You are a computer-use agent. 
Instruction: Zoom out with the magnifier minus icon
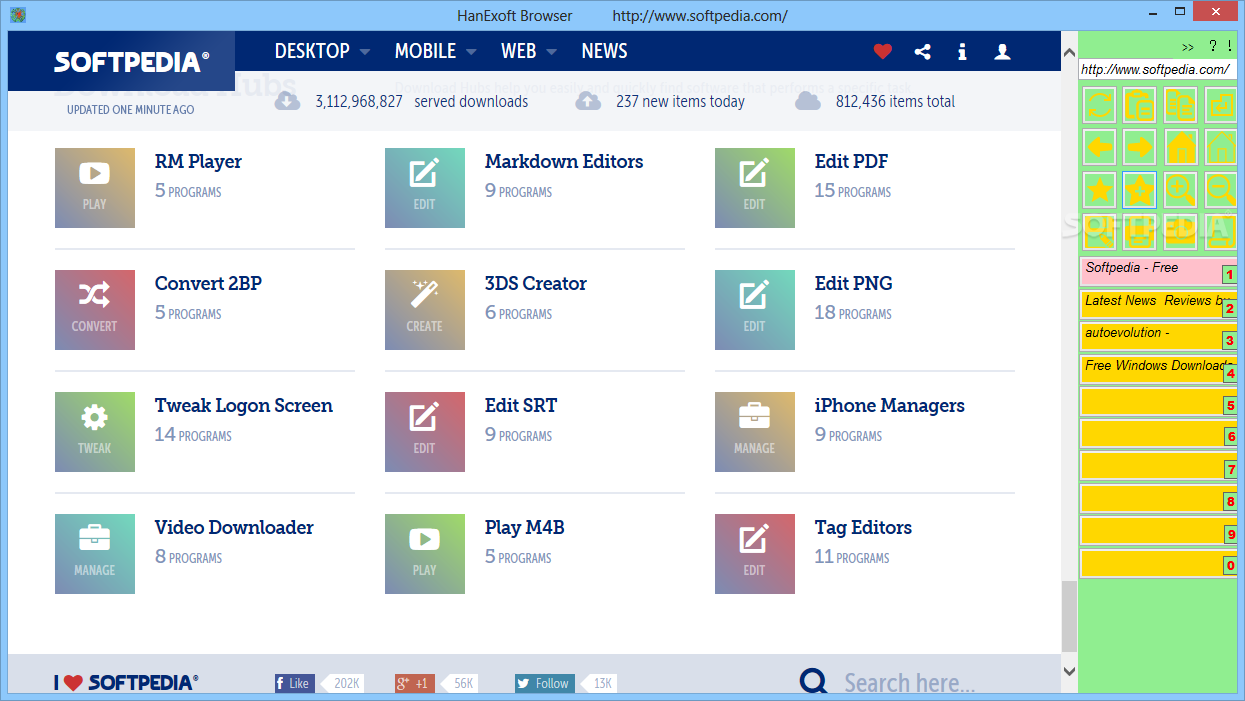pos(1221,189)
